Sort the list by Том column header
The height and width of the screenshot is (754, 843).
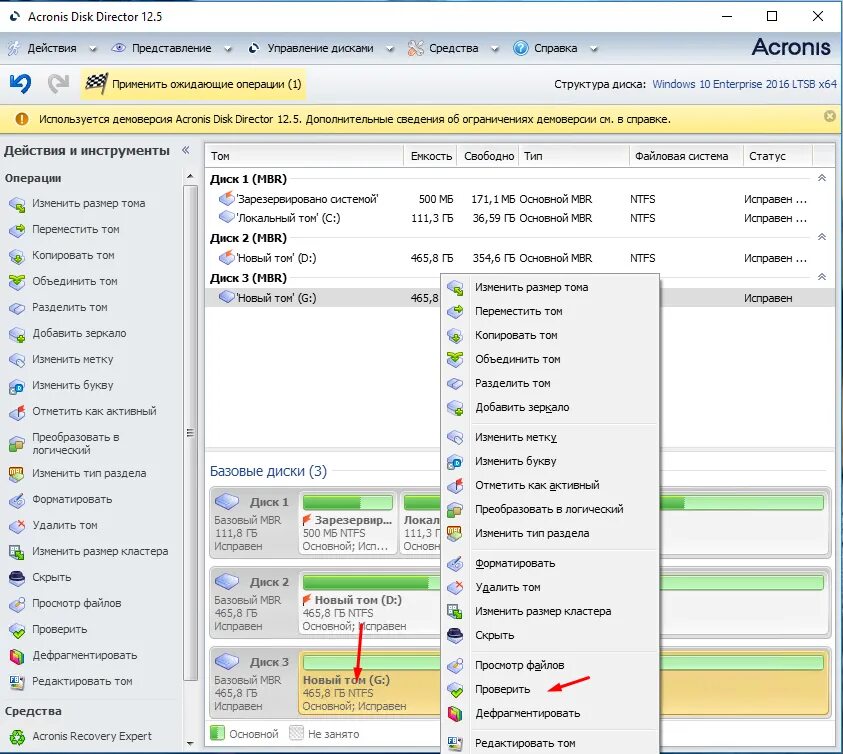(304, 156)
